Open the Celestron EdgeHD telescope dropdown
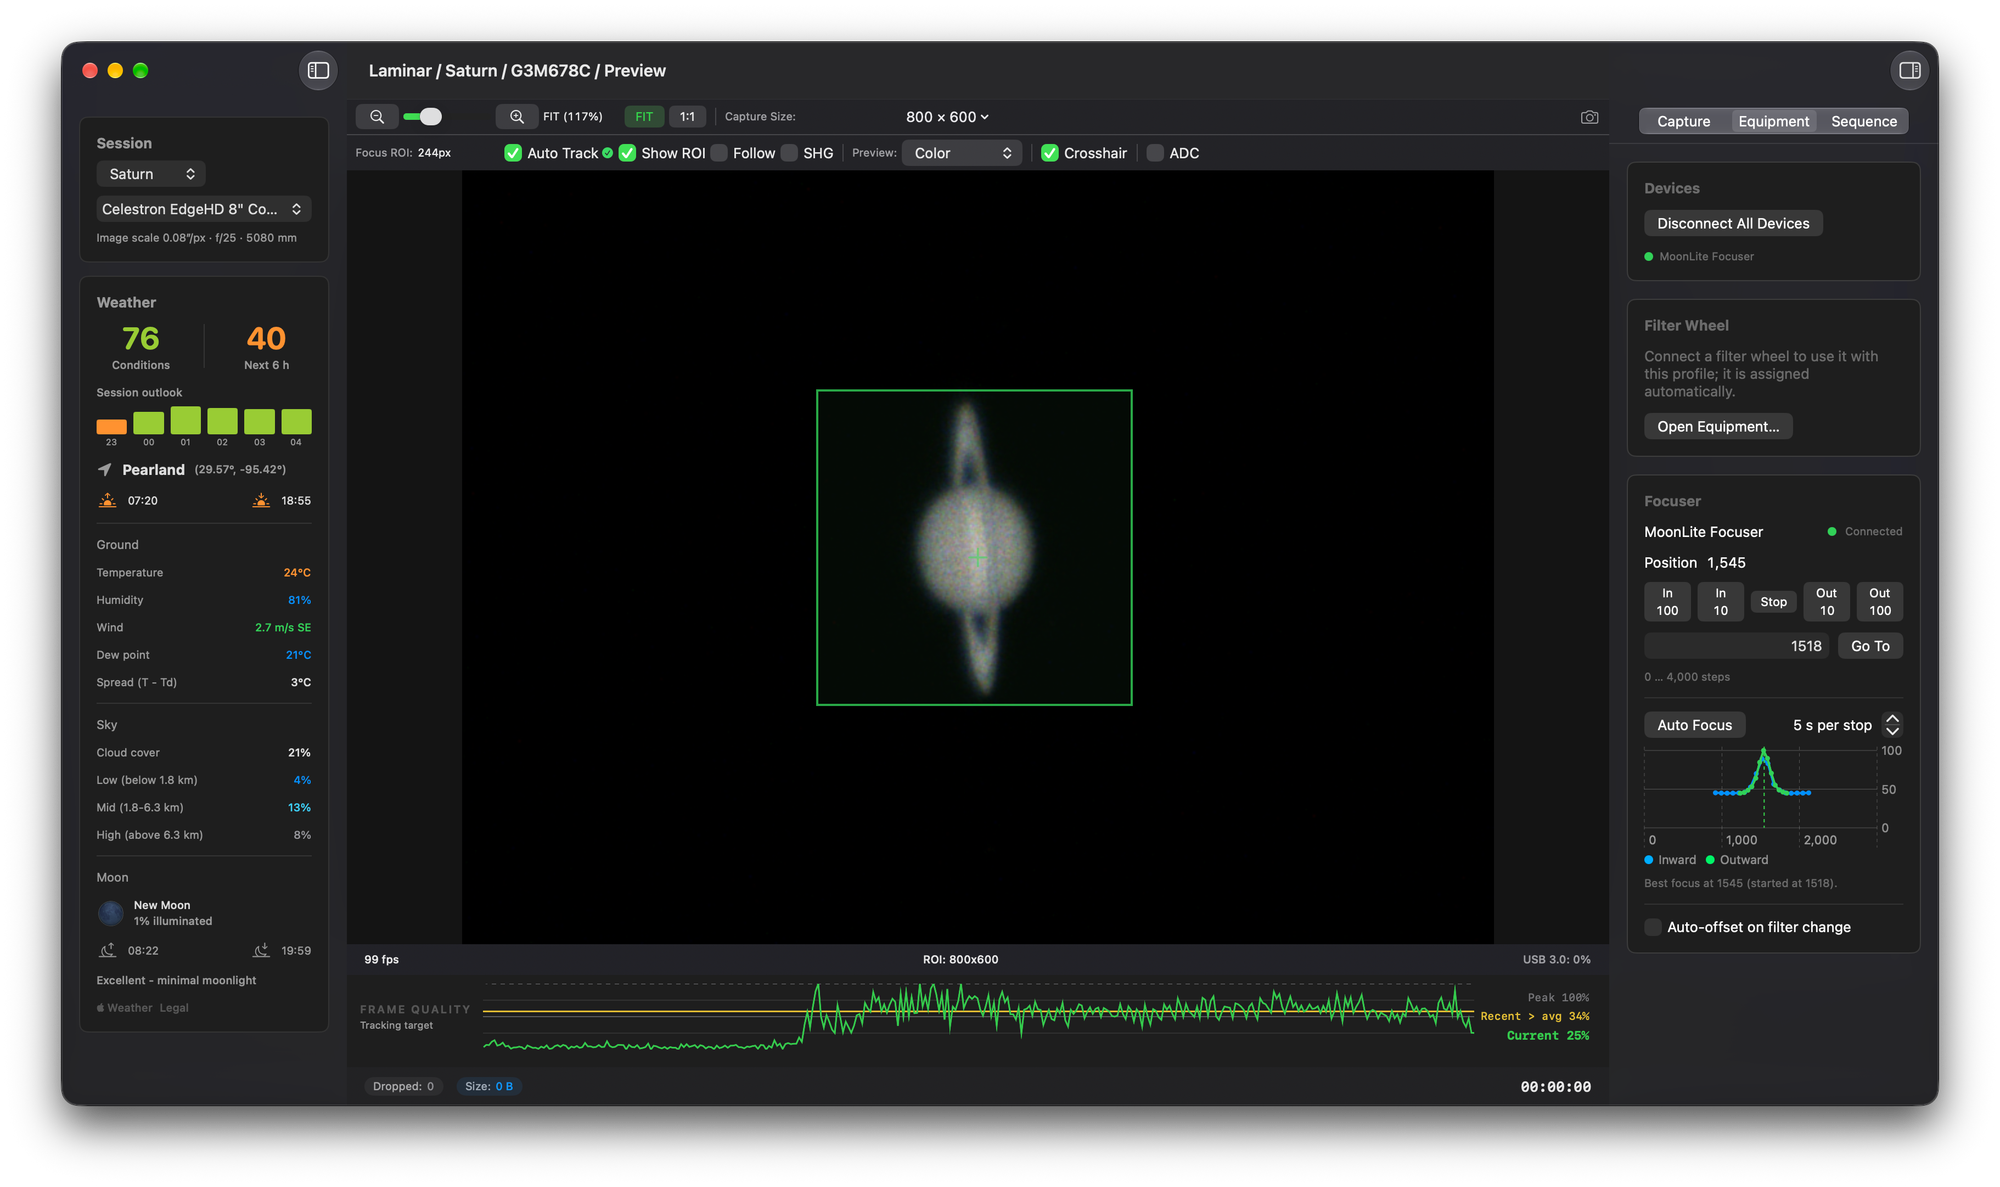Image resolution: width=2000 pixels, height=1187 pixels. (x=204, y=209)
